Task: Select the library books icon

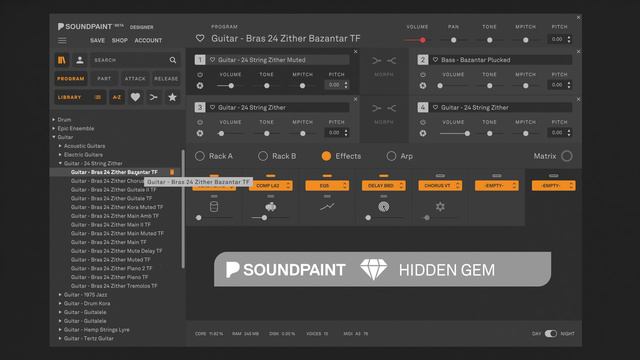Action: (62, 60)
